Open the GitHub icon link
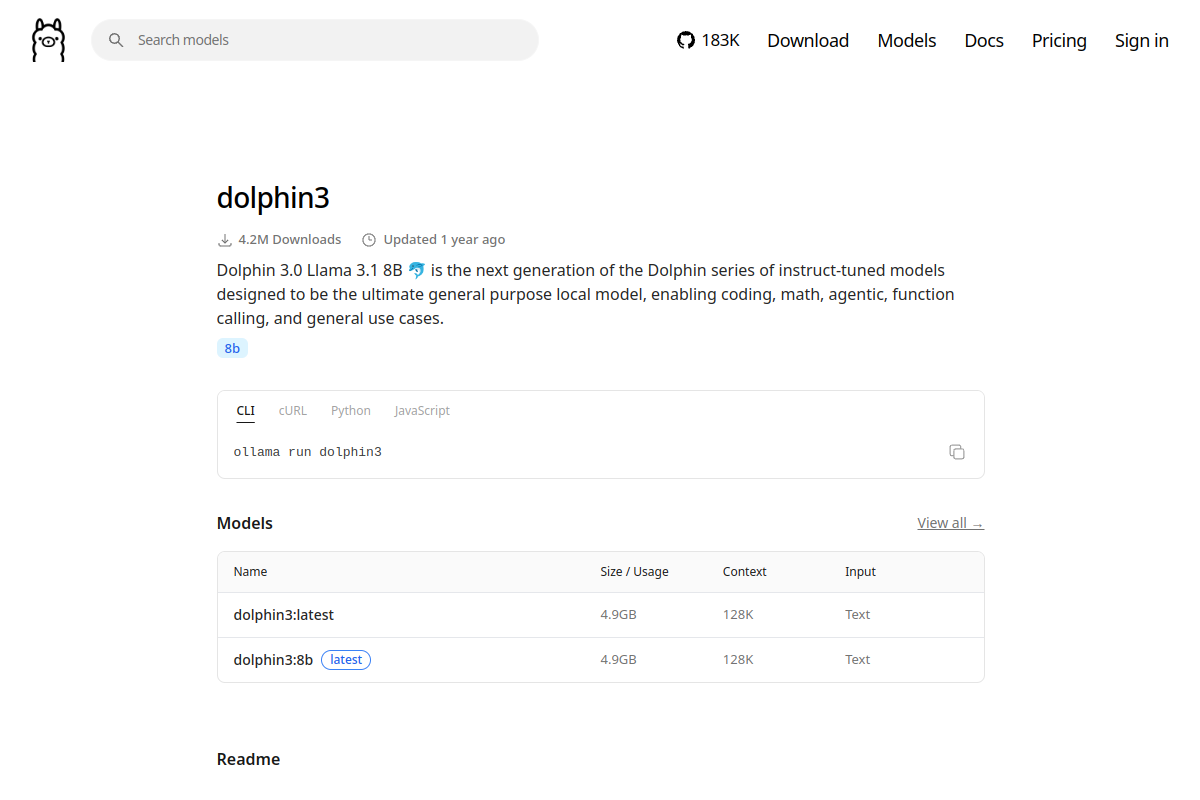1200x800 pixels. click(685, 40)
